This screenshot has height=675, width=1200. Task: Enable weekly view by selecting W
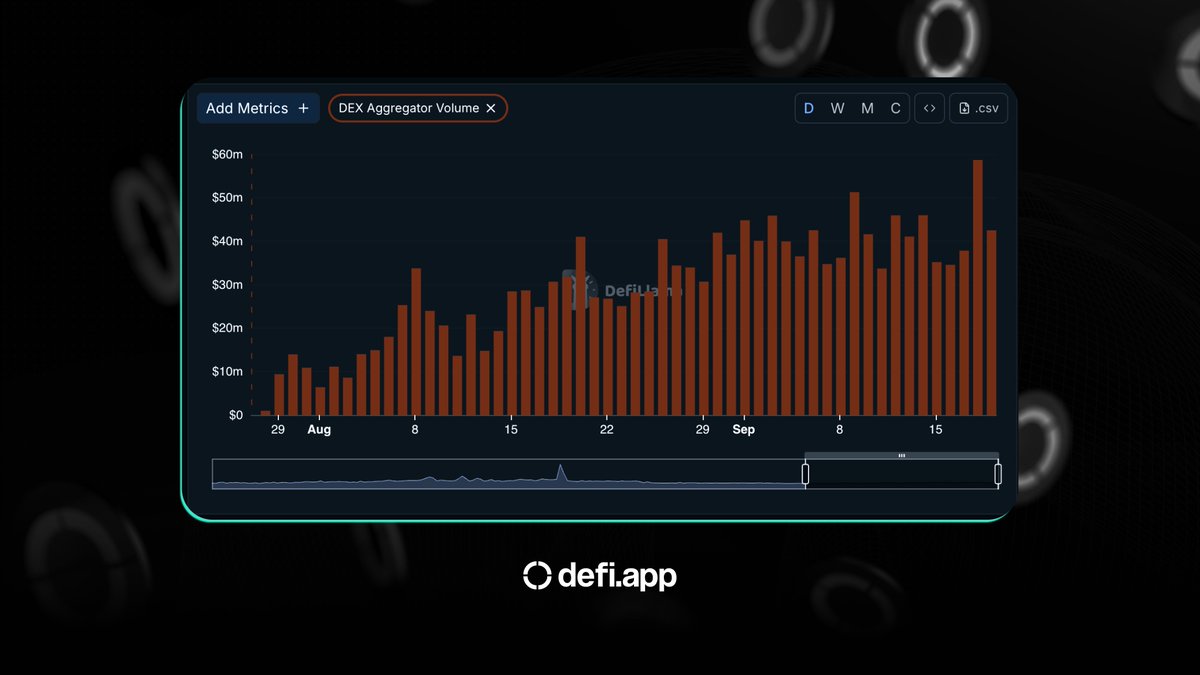(837, 108)
